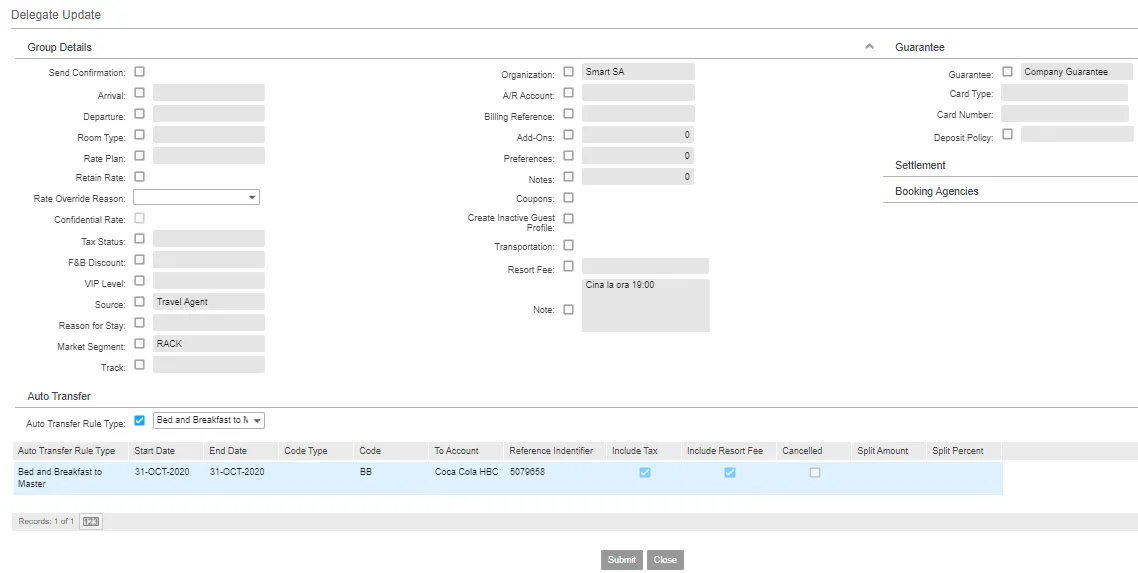Viewport: 1138px width, 573px height.
Task: Click the Organization field showing Smart SA
Action: click(638, 72)
